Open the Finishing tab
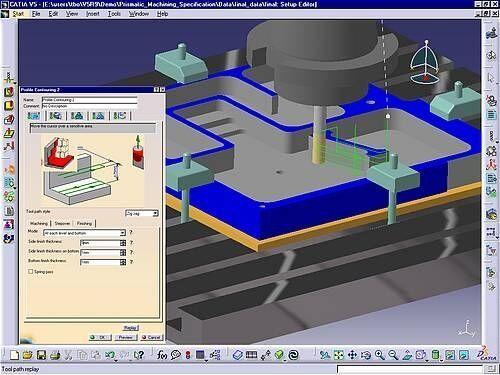The height and width of the screenshot is (375, 500). point(84,223)
